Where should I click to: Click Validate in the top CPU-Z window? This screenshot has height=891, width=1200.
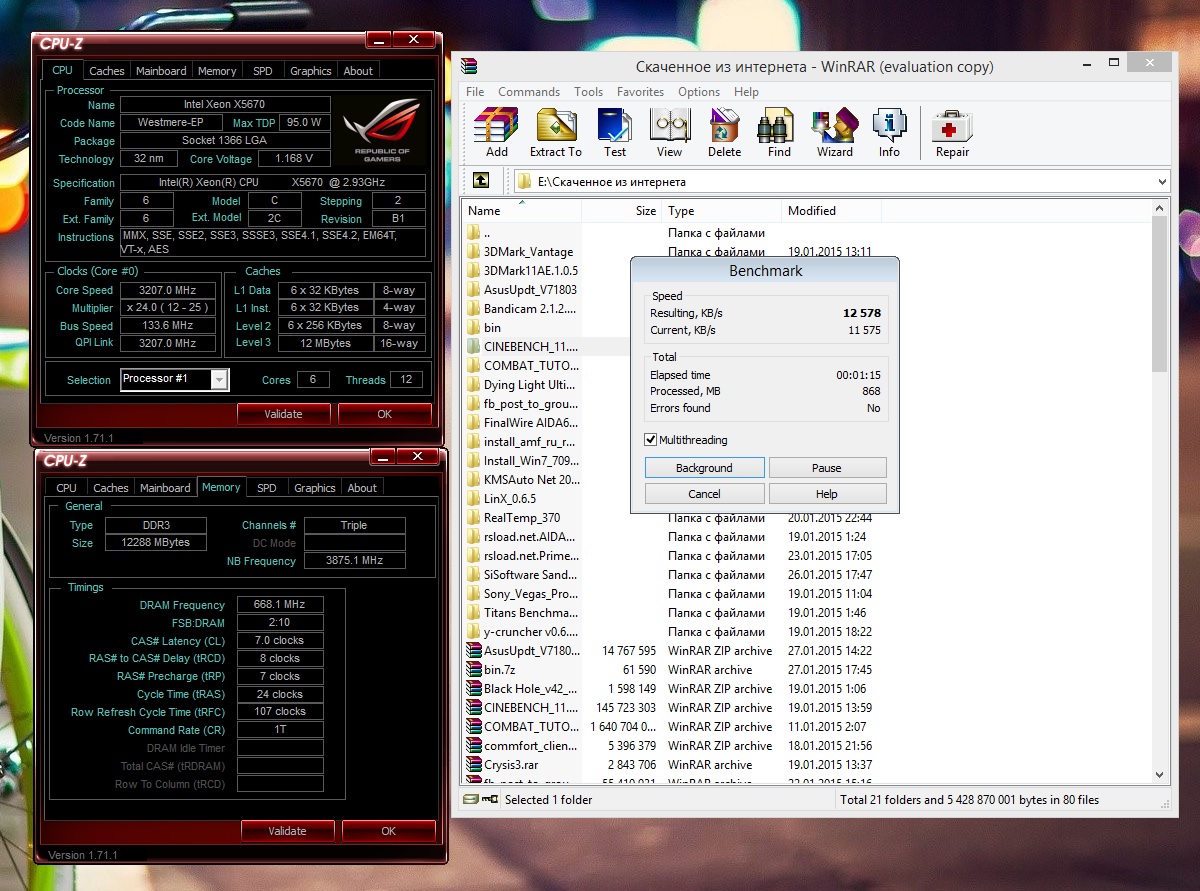click(284, 414)
